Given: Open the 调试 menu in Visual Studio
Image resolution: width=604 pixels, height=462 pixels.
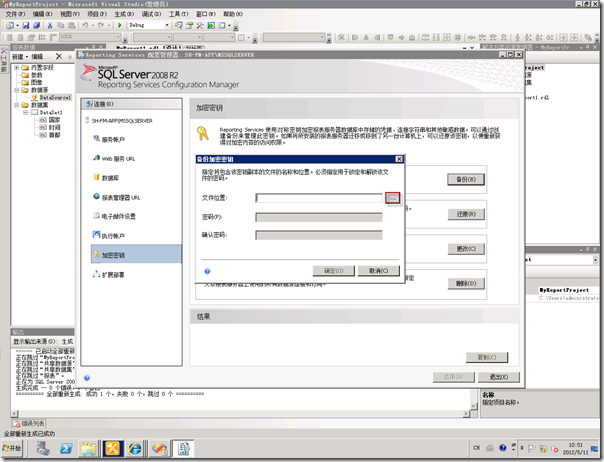Looking at the screenshot, I should [151, 14].
